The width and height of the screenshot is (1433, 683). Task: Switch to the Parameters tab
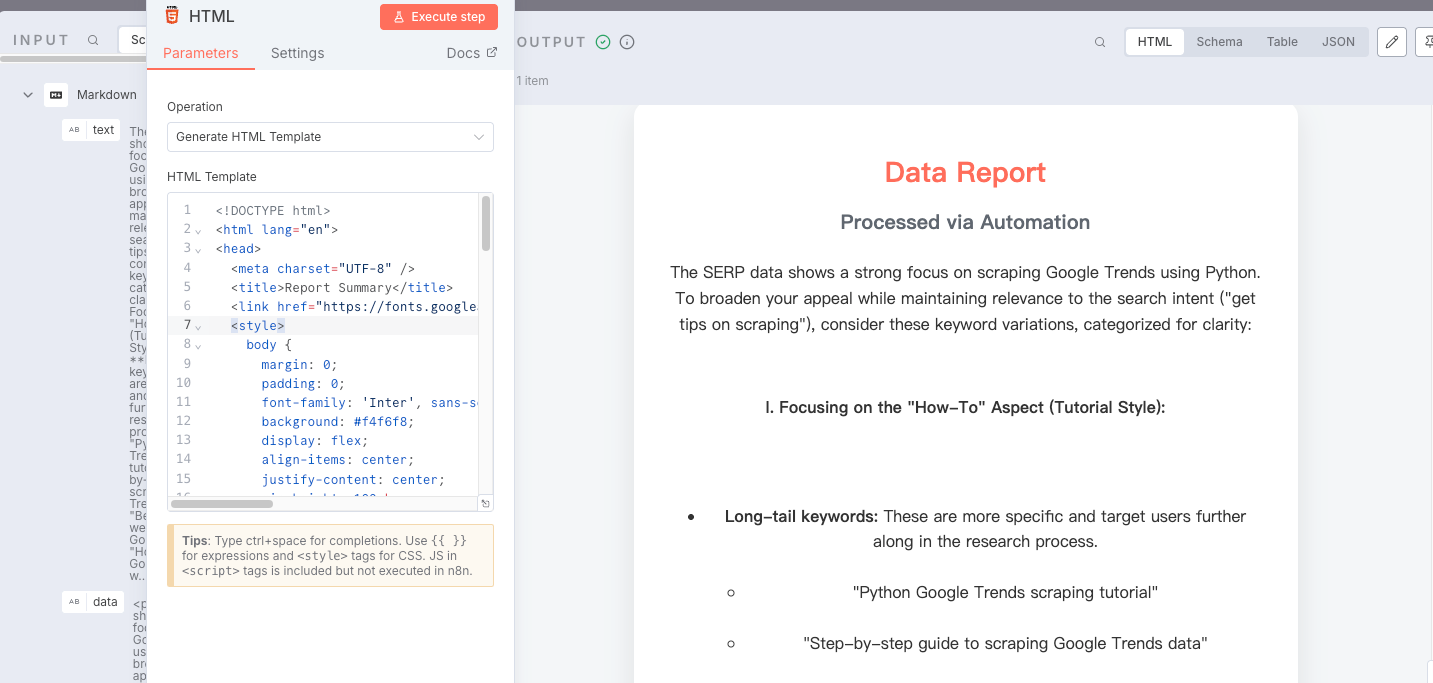[x=201, y=53]
